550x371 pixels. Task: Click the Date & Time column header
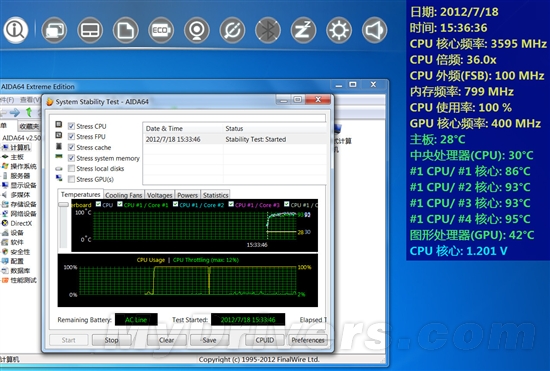pyautogui.click(x=183, y=128)
